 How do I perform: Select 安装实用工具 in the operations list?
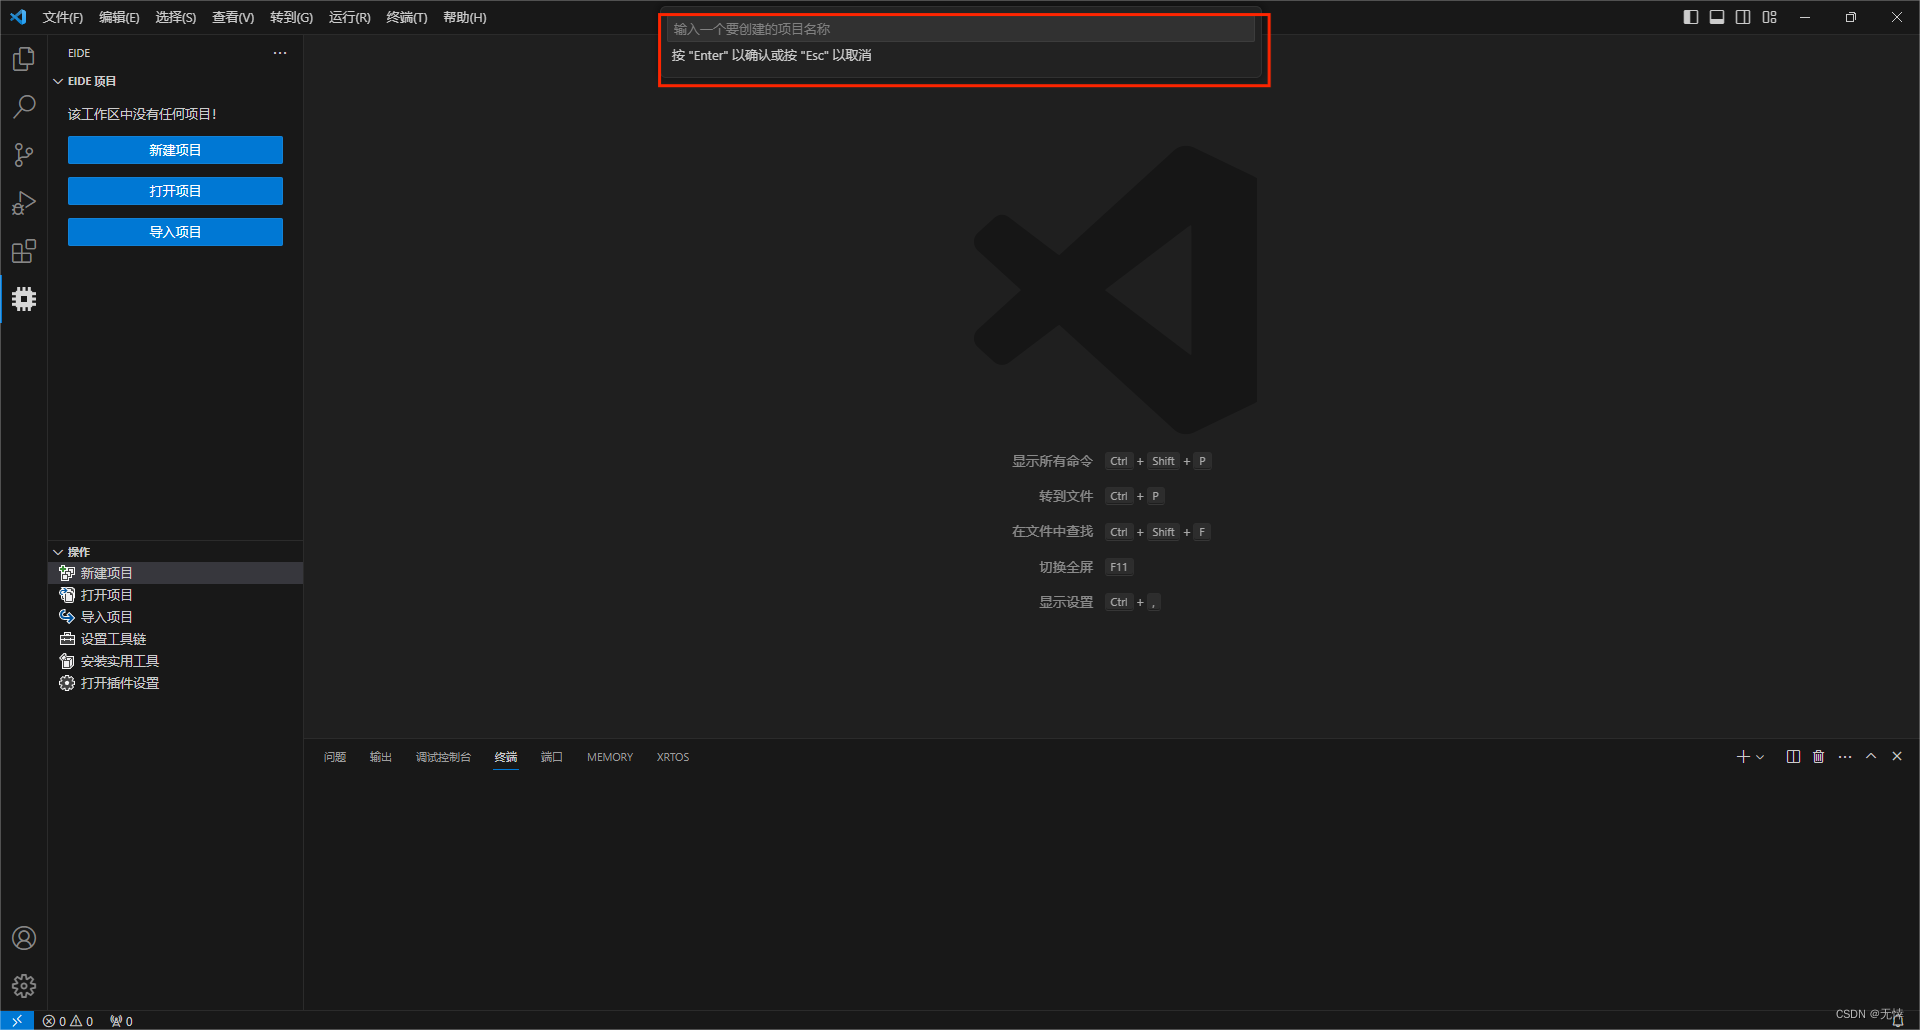tap(175, 661)
